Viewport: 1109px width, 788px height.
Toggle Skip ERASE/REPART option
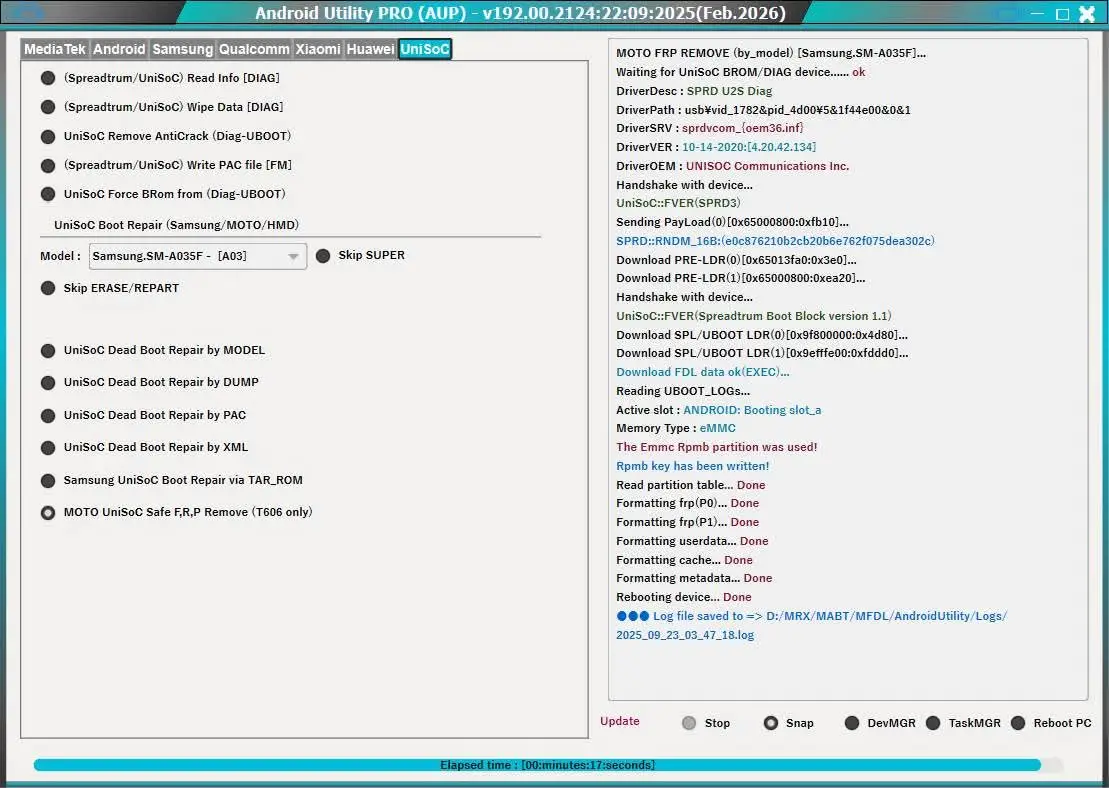pyautogui.click(x=48, y=288)
